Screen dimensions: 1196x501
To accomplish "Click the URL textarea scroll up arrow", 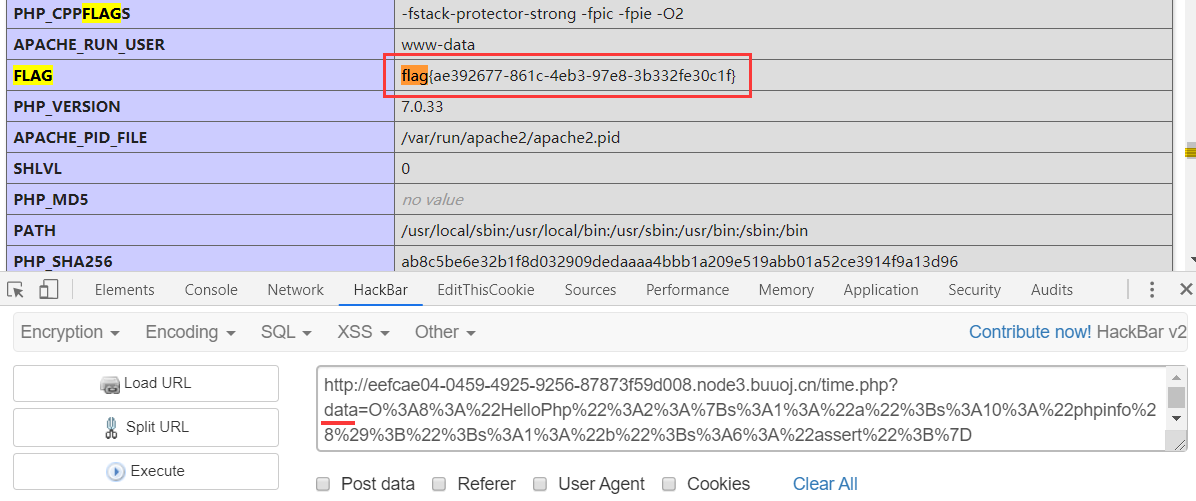I will pyautogui.click(x=1177, y=376).
